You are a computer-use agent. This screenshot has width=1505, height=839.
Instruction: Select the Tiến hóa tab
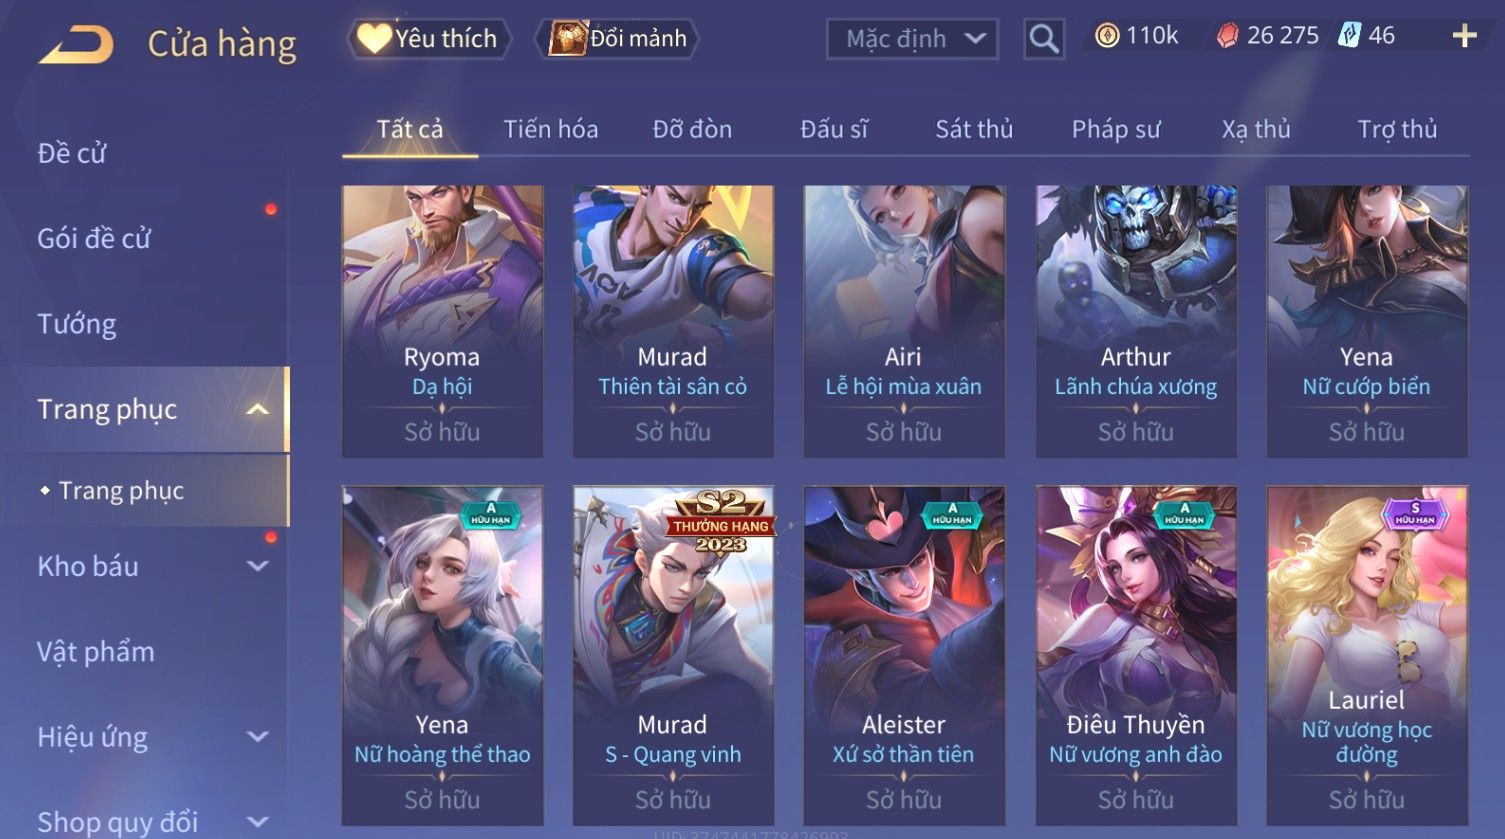pyautogui.click(x=551, y=129)
